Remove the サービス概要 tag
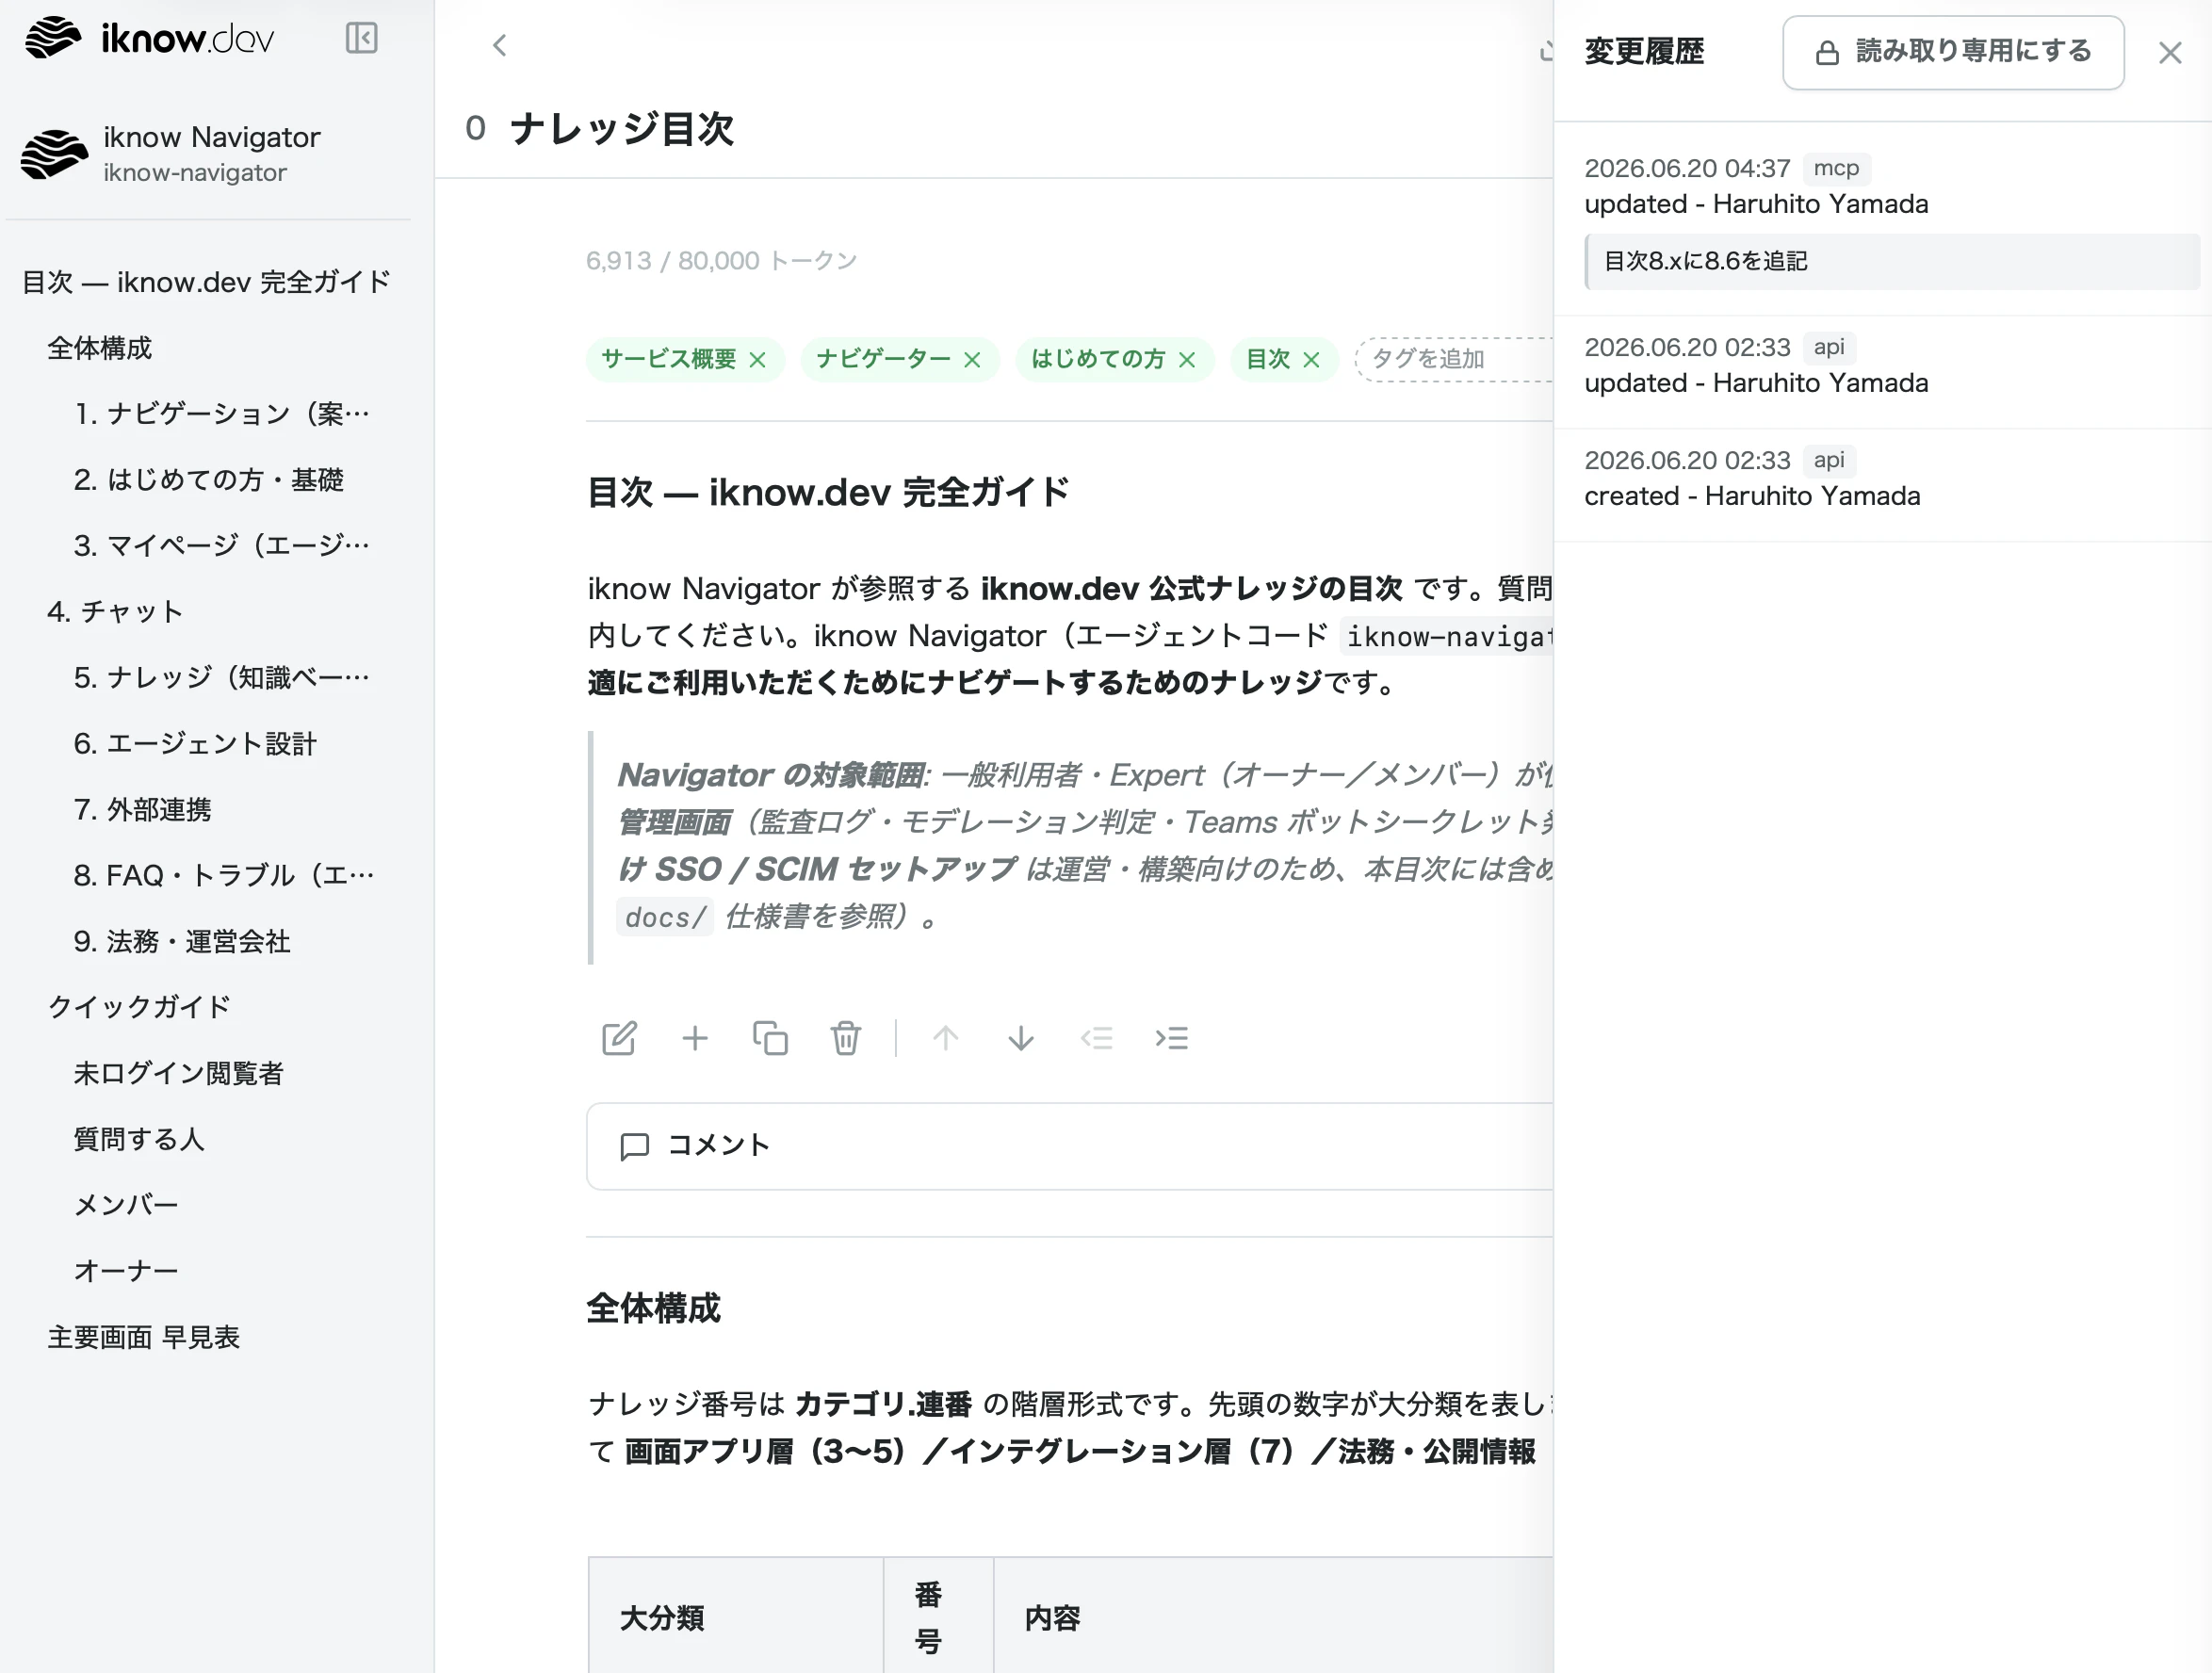 click(758, 360)
